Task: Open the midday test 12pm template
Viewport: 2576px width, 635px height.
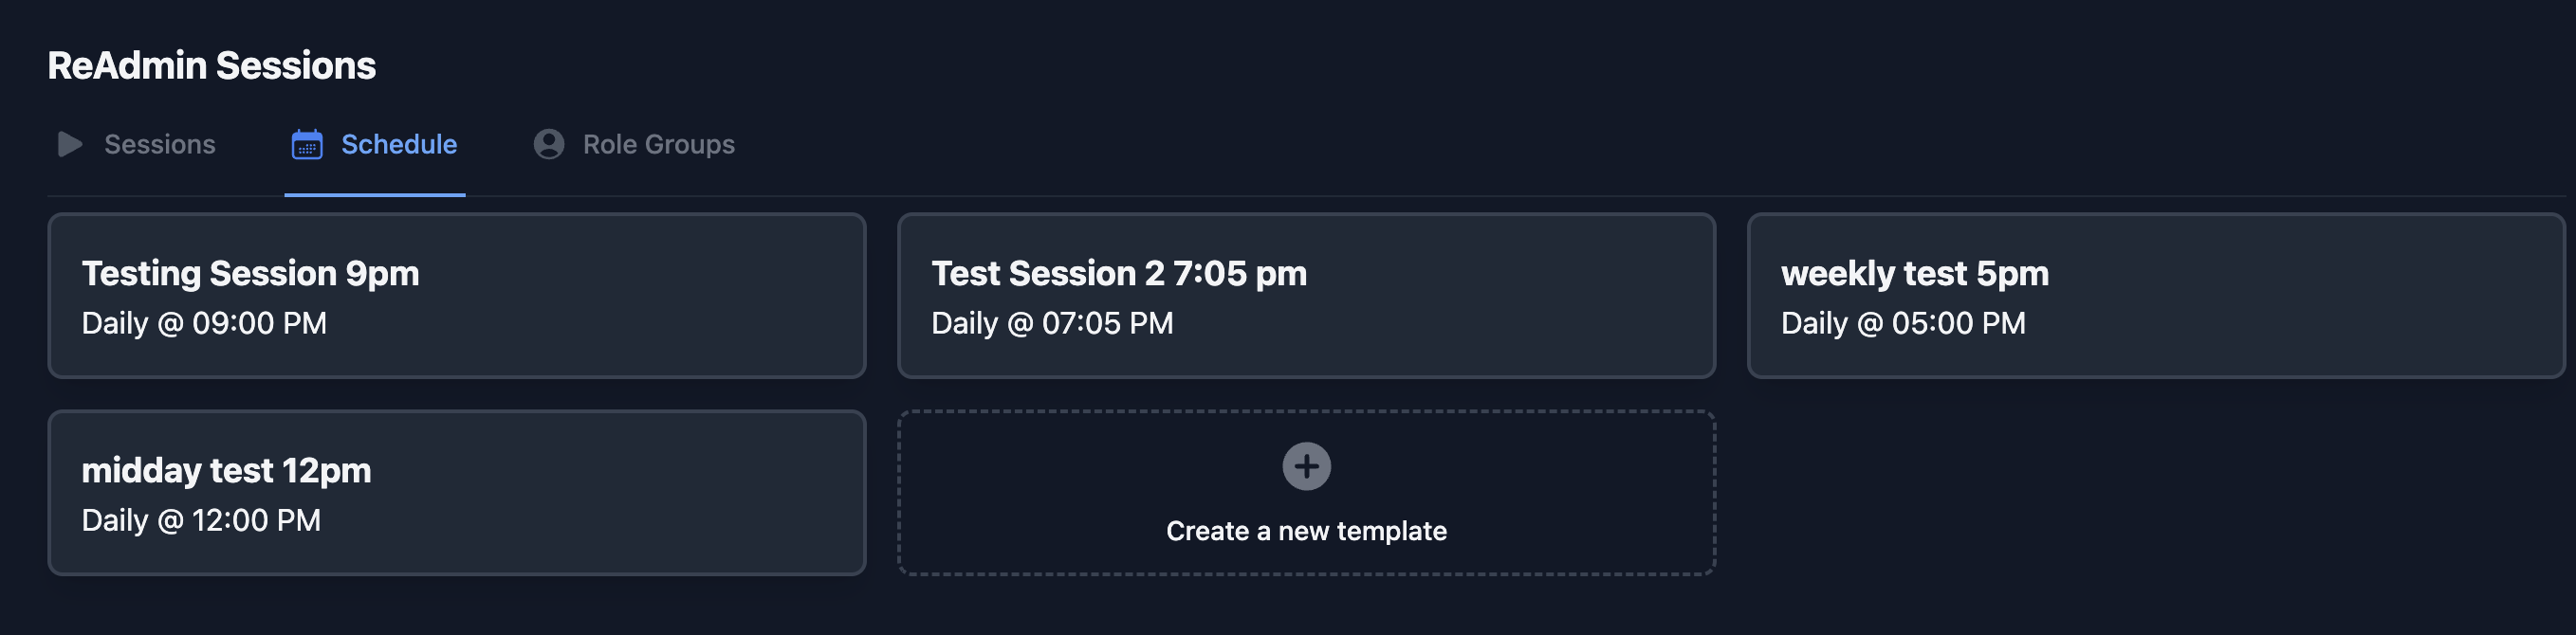Action: tap(456, 492)
